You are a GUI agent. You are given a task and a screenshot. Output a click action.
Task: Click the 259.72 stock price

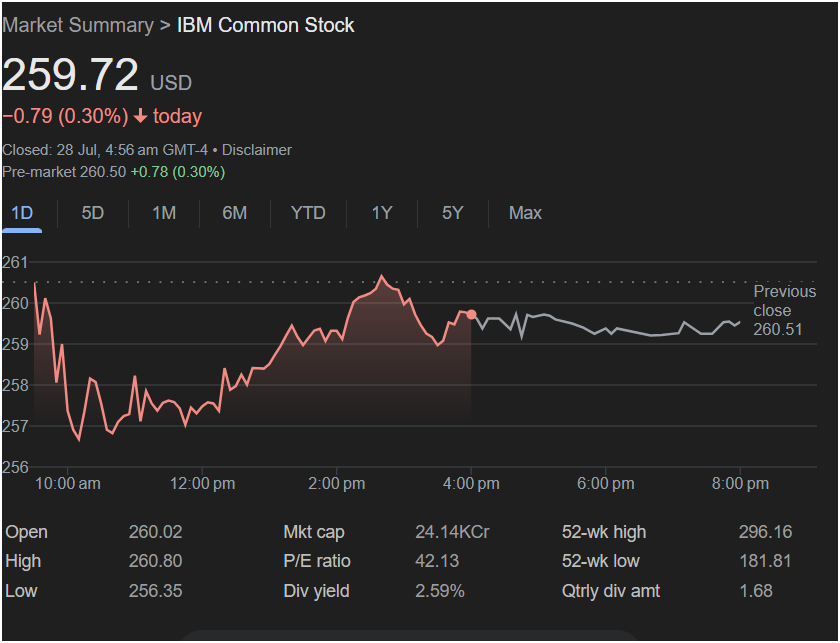click(x=71, y=74)
